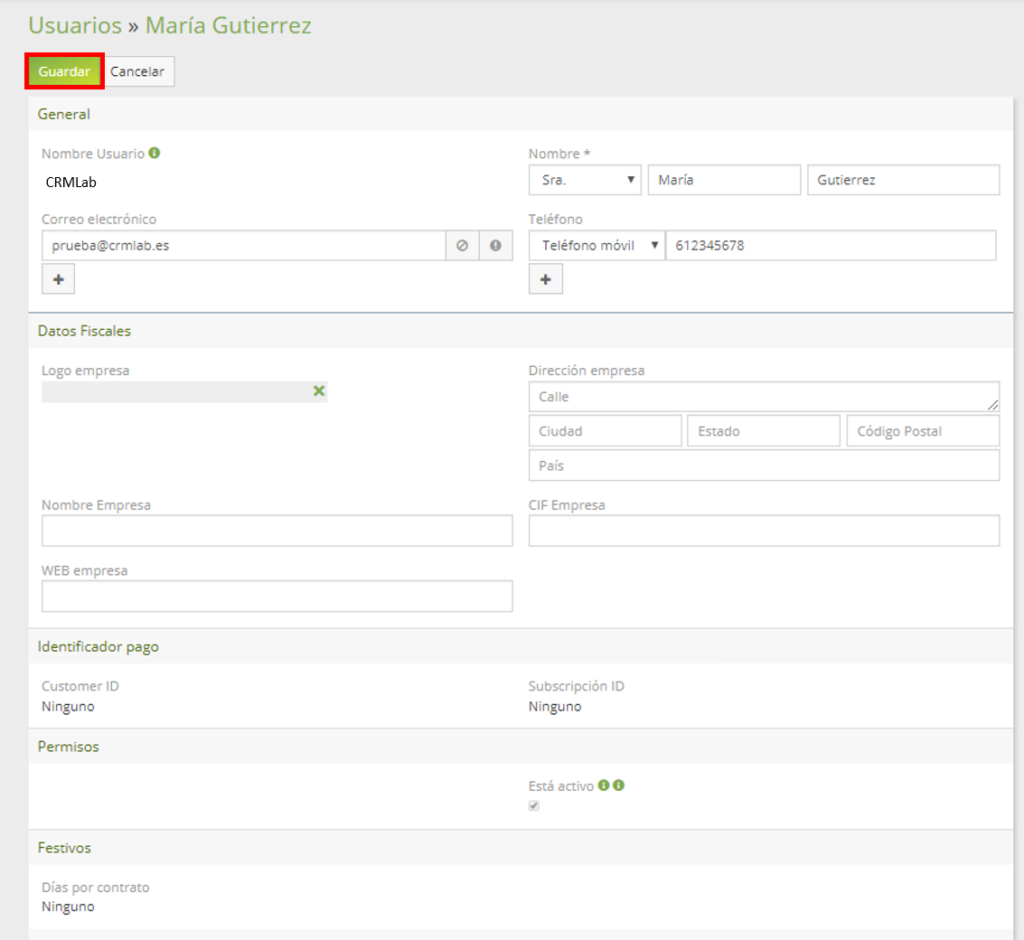This screenshot has width=1024, height=940.
Task: Click the Nombre Empresa input
Action: [277, 530]
